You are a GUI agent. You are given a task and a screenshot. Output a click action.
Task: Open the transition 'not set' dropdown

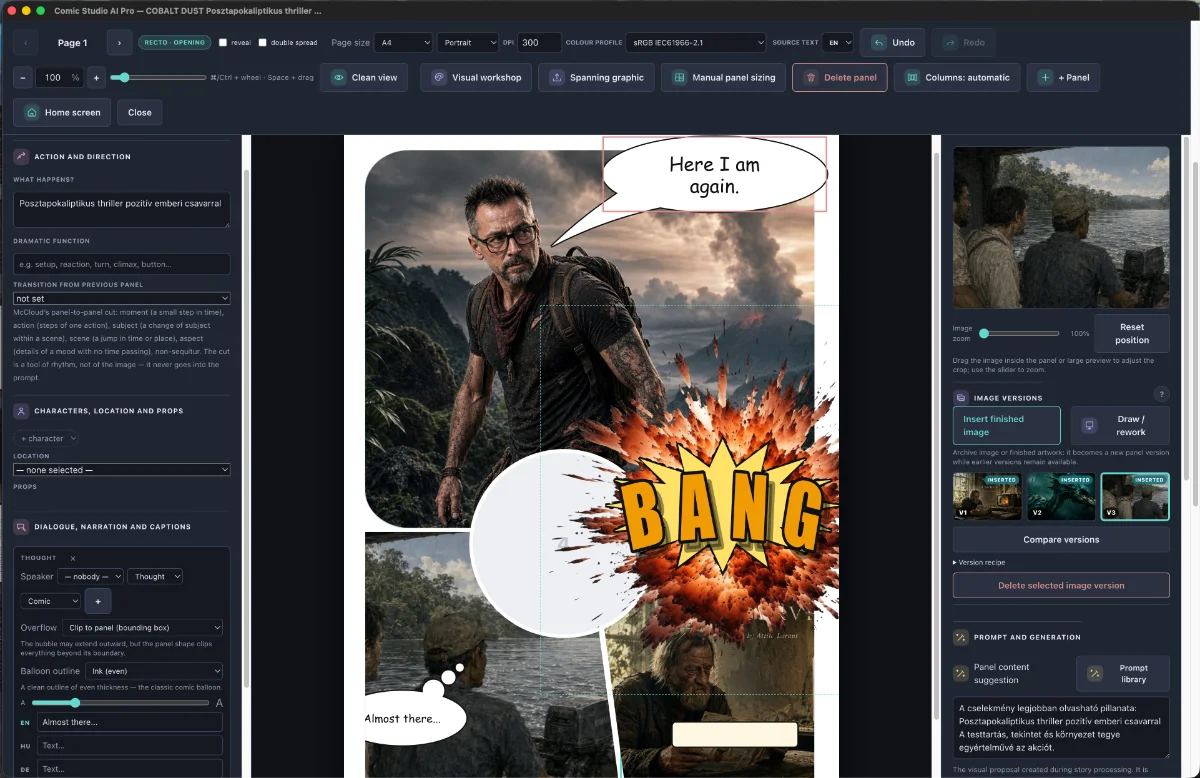point(122,298)
